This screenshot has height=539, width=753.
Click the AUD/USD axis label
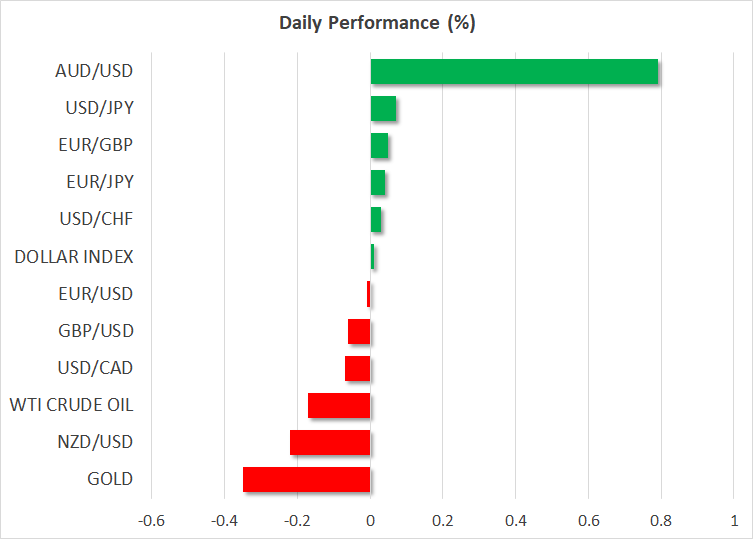(x=96, y=71)
